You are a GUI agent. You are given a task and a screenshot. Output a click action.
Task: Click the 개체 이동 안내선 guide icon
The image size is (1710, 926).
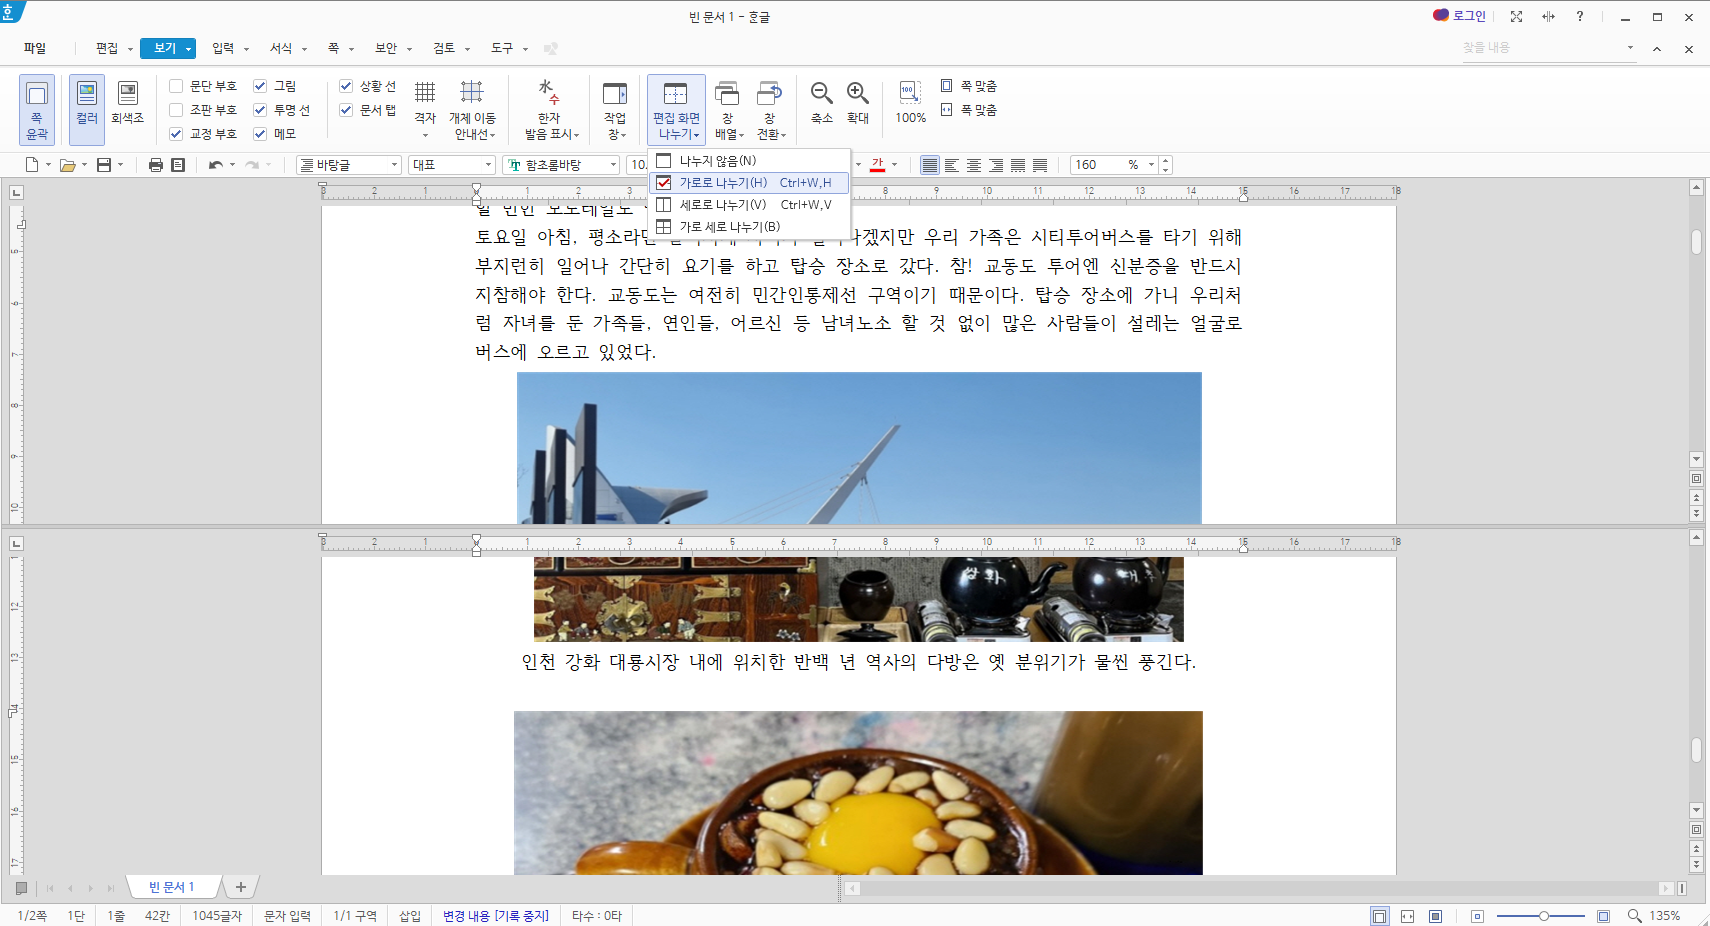coord(472,92)
